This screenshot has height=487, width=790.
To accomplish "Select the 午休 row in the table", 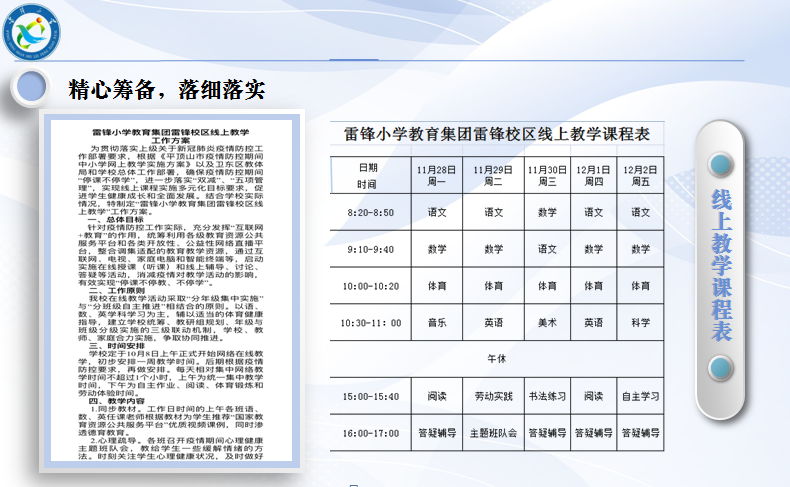I will 497,357.
